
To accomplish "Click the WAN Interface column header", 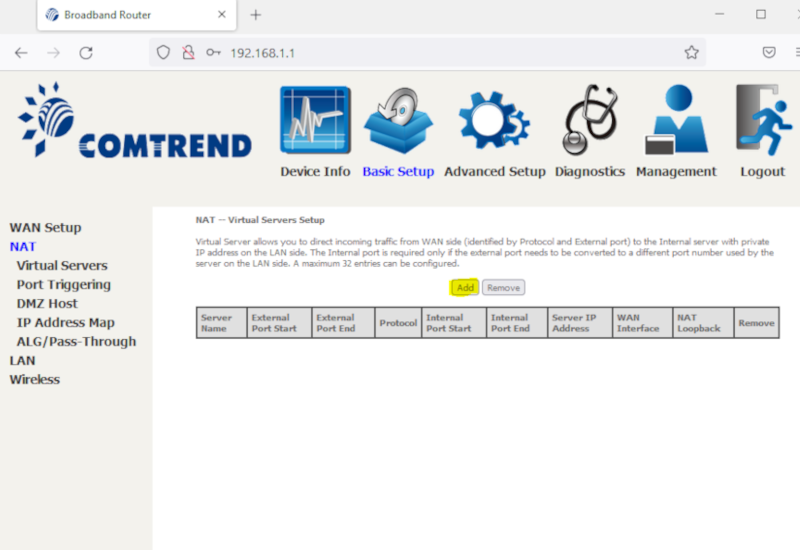I will pos(642,323).
